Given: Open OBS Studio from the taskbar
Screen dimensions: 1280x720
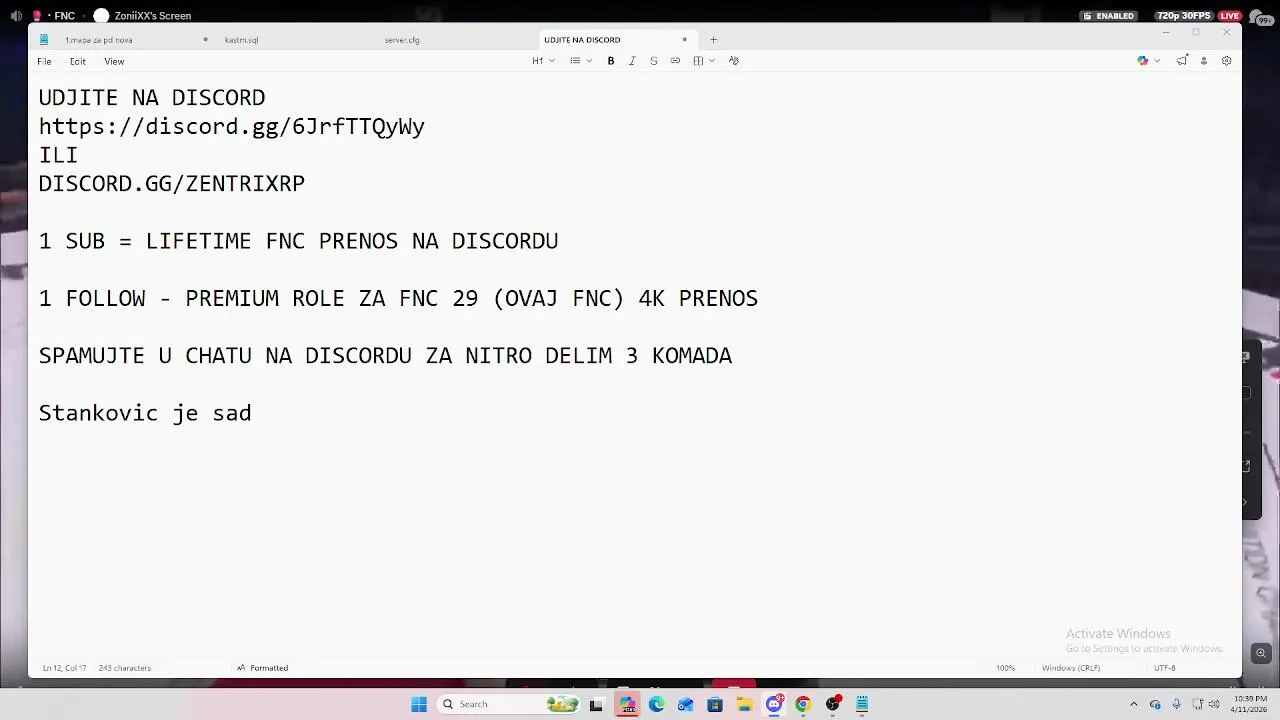Looking at the screenshot, I should pos(833,704).
